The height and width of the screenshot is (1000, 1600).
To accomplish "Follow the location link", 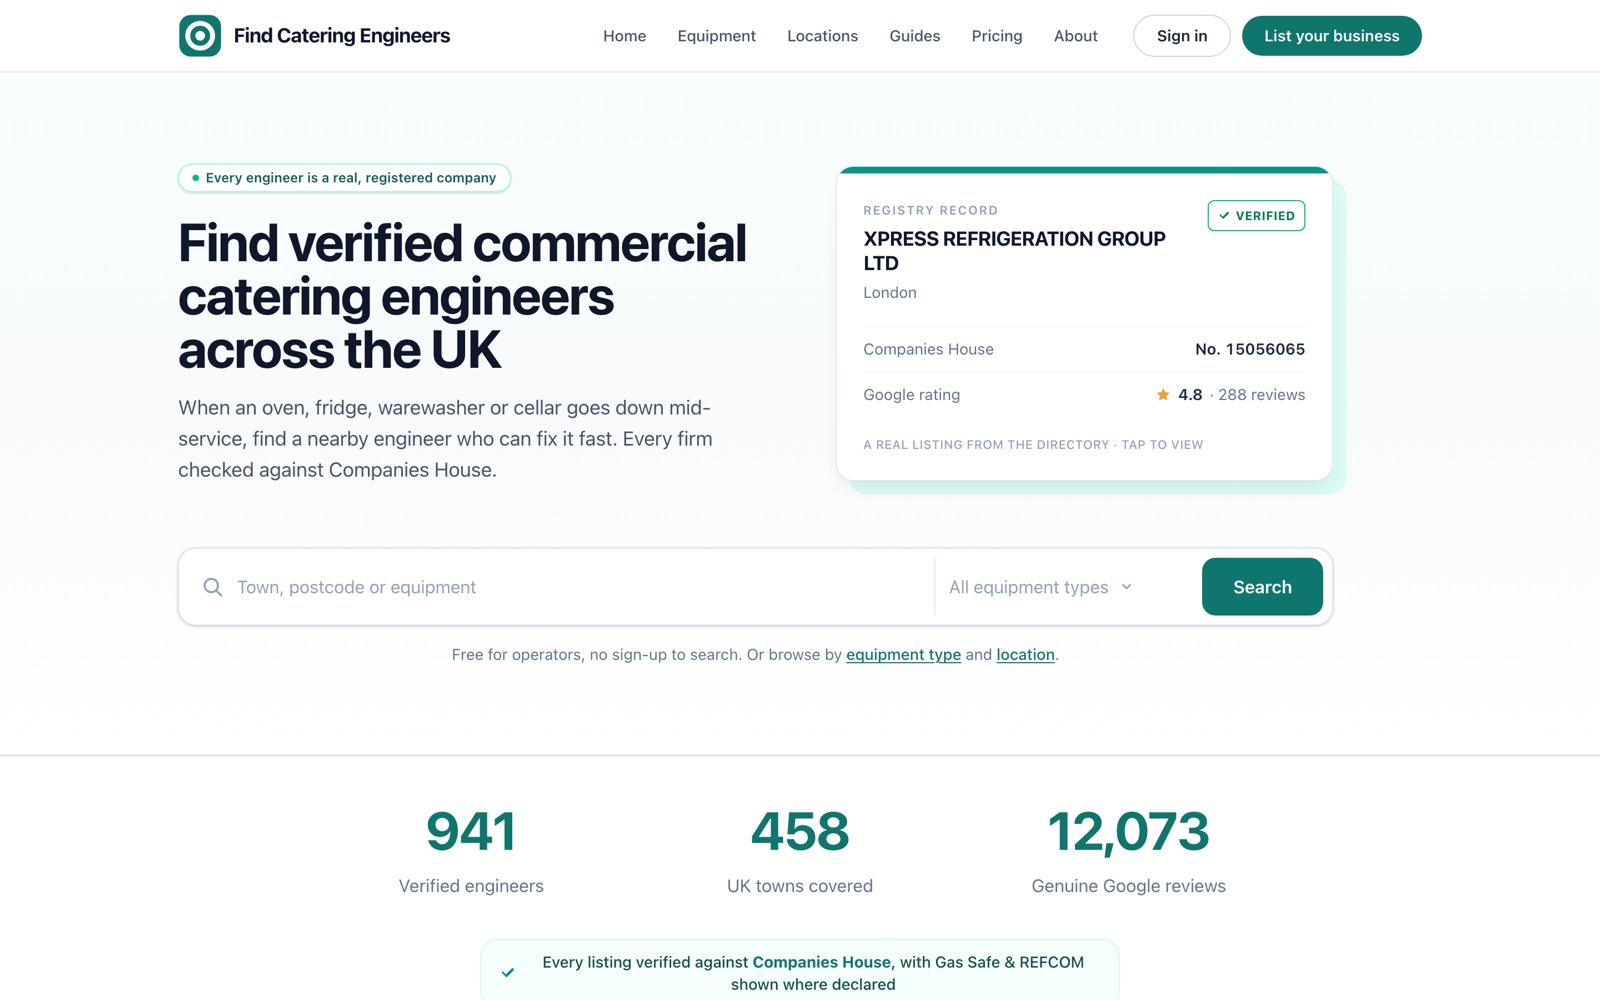I will [1026, 655].
